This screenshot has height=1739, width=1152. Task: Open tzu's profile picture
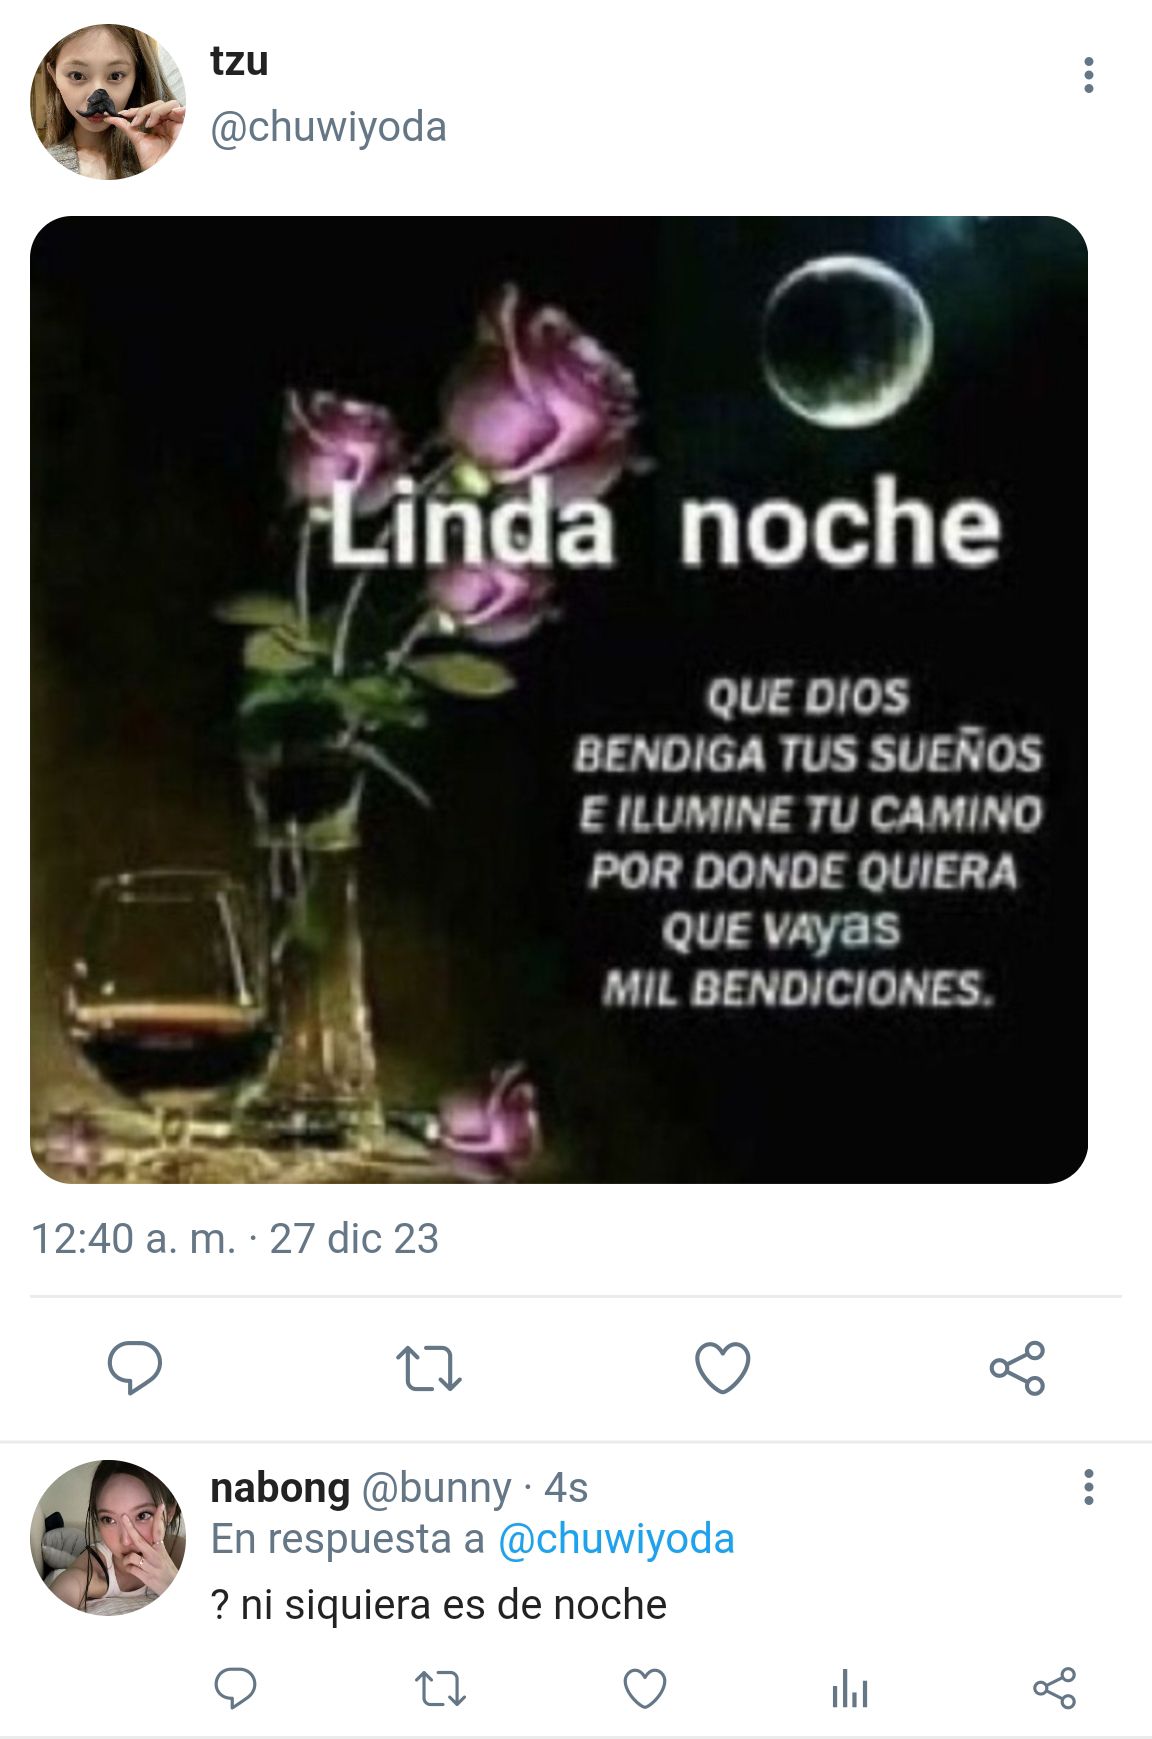click(108, 102)
